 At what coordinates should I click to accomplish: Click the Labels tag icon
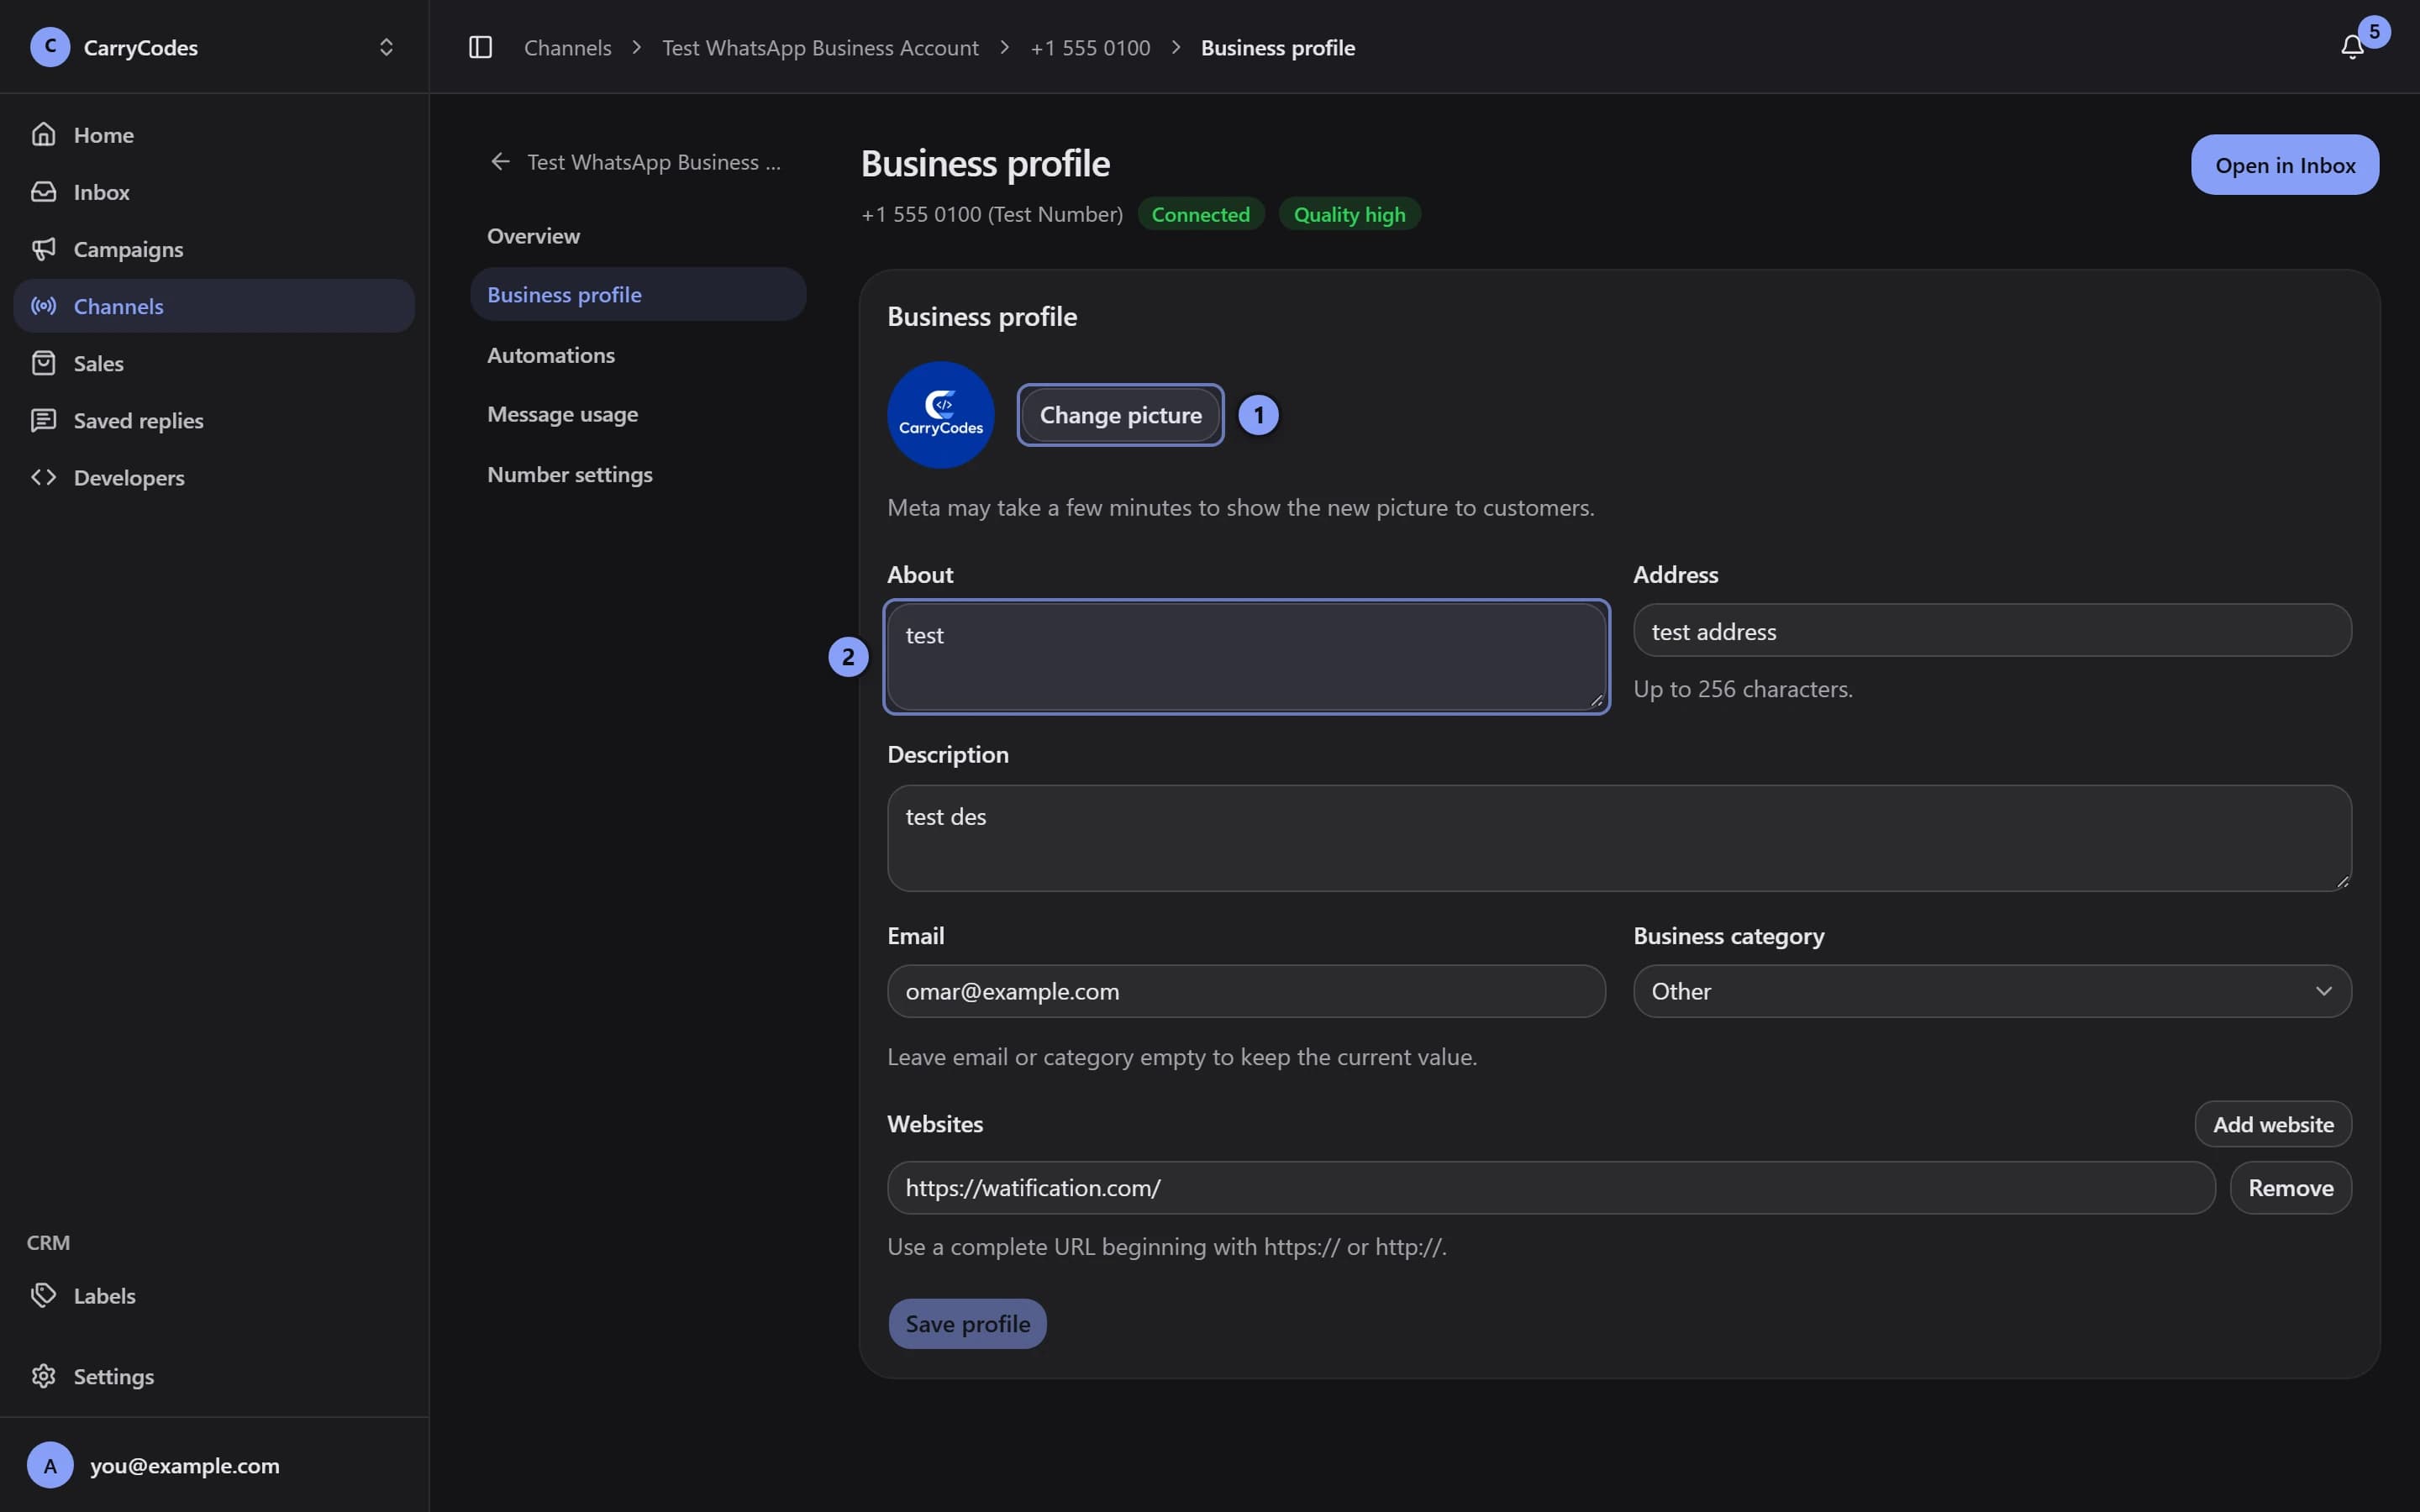tap(43, 1295)
